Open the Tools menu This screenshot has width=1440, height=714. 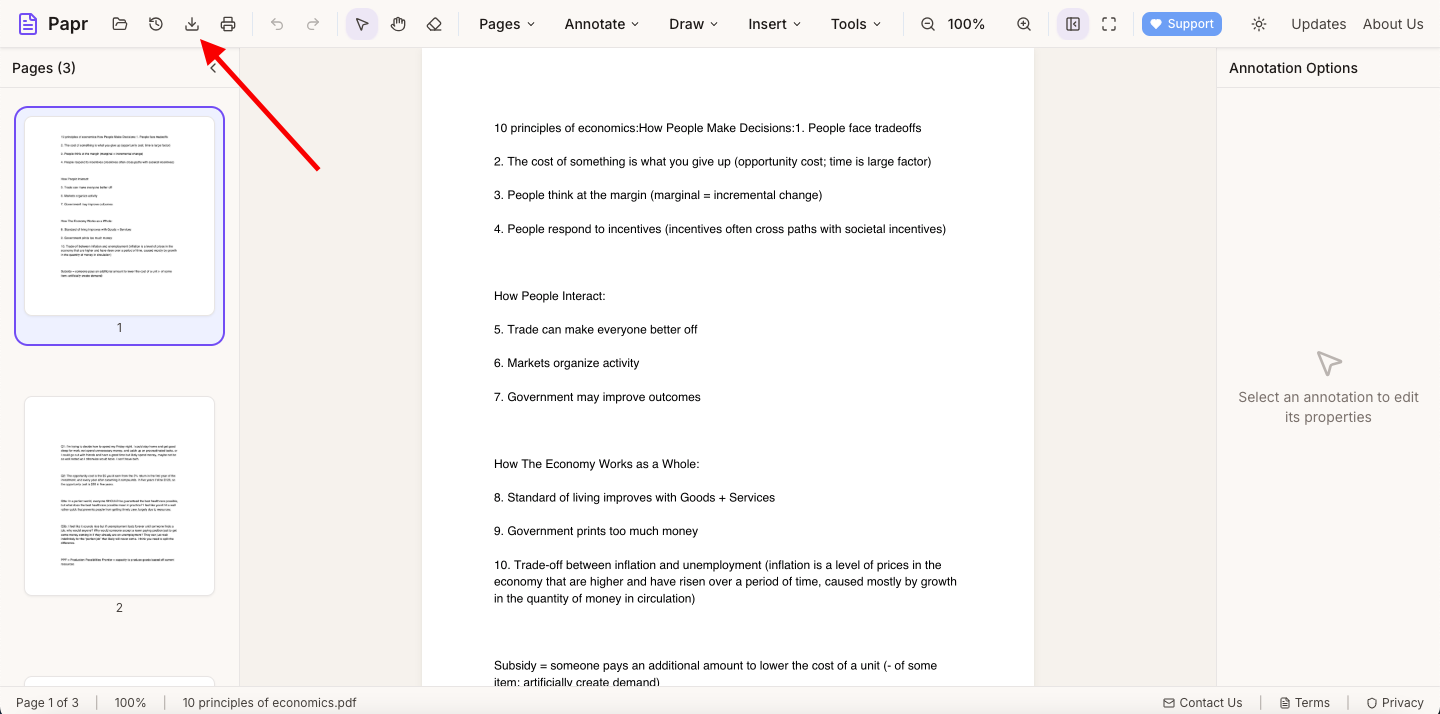tap(856, 24)
